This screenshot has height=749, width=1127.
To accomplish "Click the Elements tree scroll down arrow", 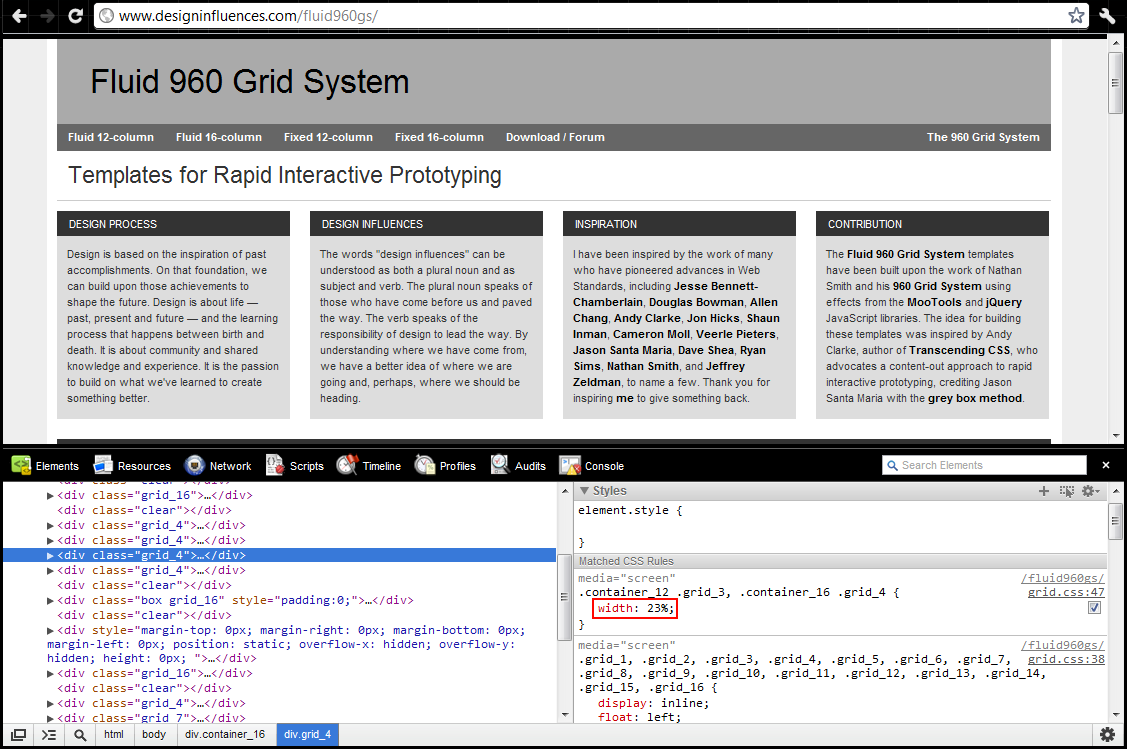I will point(565,715).
